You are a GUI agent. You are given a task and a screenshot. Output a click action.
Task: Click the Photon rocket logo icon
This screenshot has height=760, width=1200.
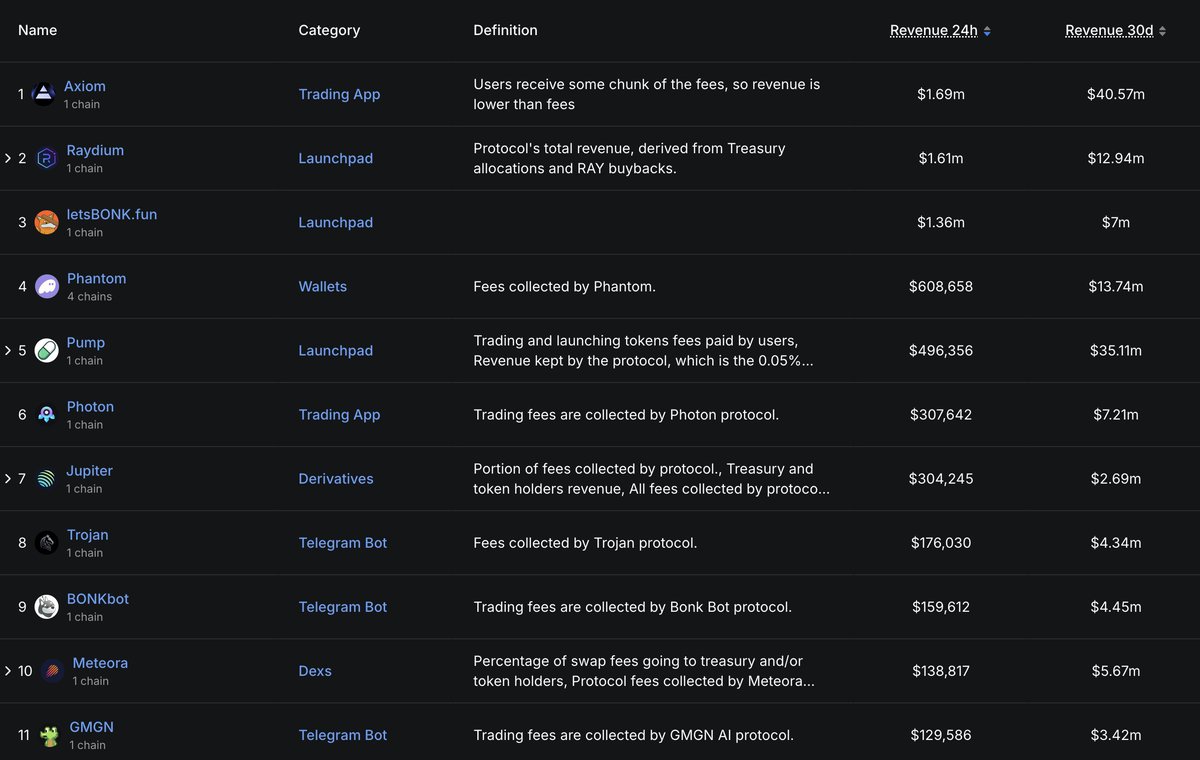(46, 415)
